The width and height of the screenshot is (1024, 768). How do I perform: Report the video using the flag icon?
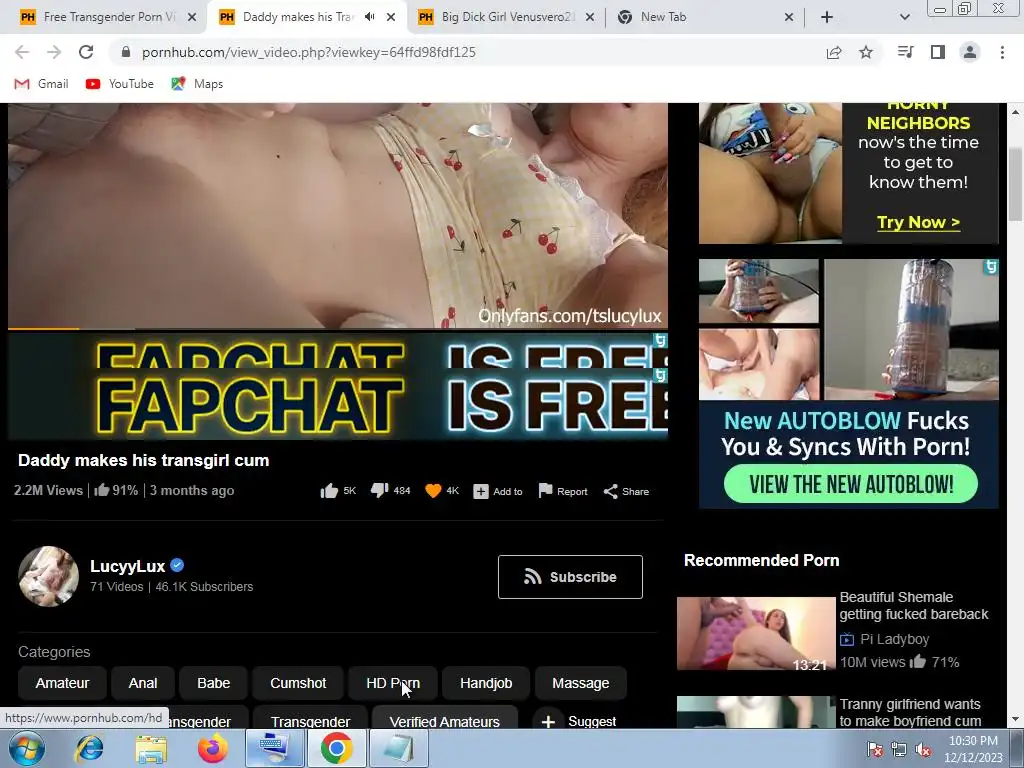[x=562, y=491]
